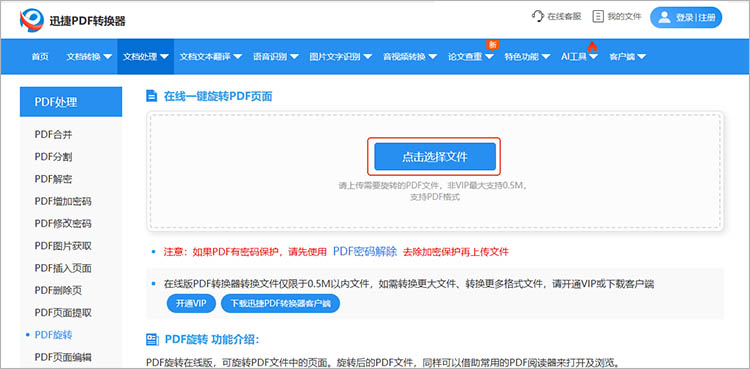Click the dashed file upload drop area
The image size is (750, 369).
pyautogui.click(x=435, y=171)
